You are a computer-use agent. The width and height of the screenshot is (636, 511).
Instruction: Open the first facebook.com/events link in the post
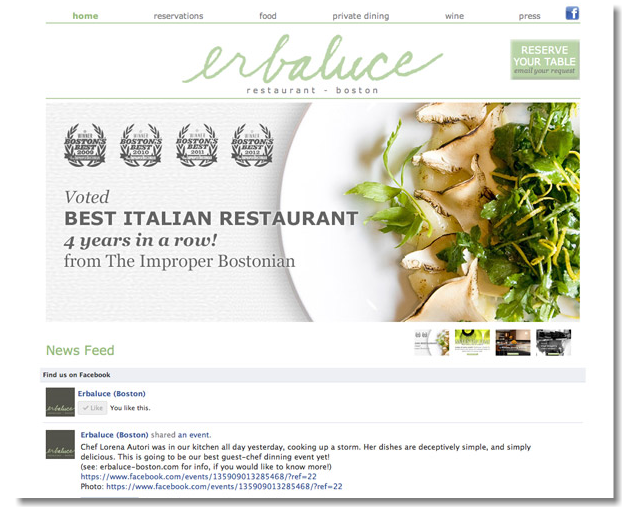click(x=198, y=477)
